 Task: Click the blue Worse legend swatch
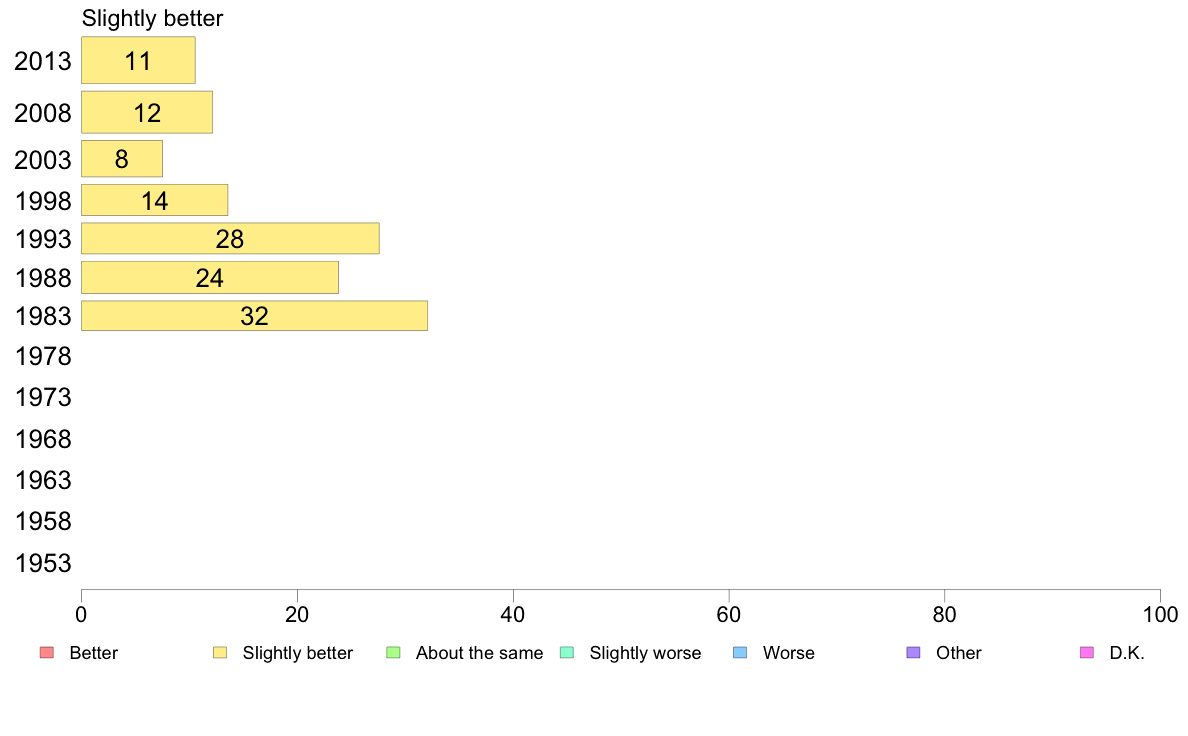pyautogui.click(x=740, y=653)
